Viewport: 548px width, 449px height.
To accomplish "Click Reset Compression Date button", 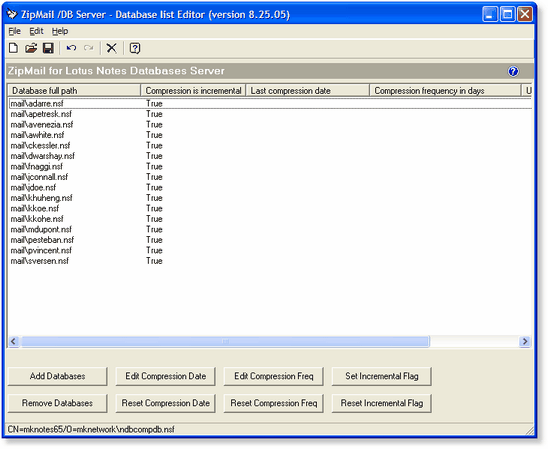I will [x=166, y=403].
